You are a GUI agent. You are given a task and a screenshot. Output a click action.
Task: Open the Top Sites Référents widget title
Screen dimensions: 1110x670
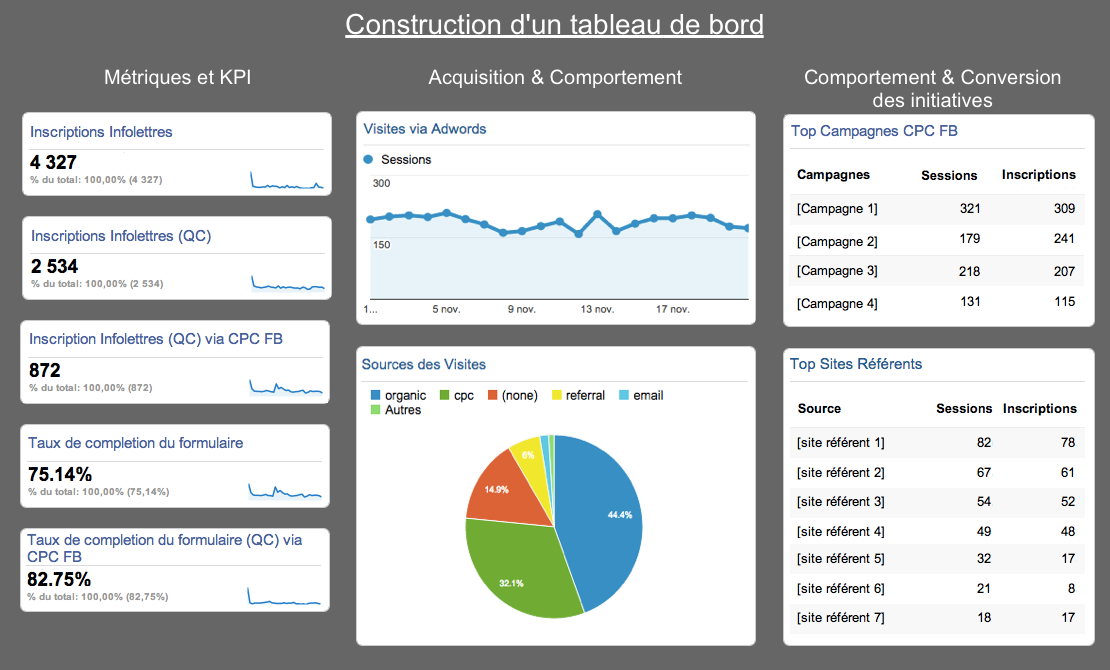856,364
